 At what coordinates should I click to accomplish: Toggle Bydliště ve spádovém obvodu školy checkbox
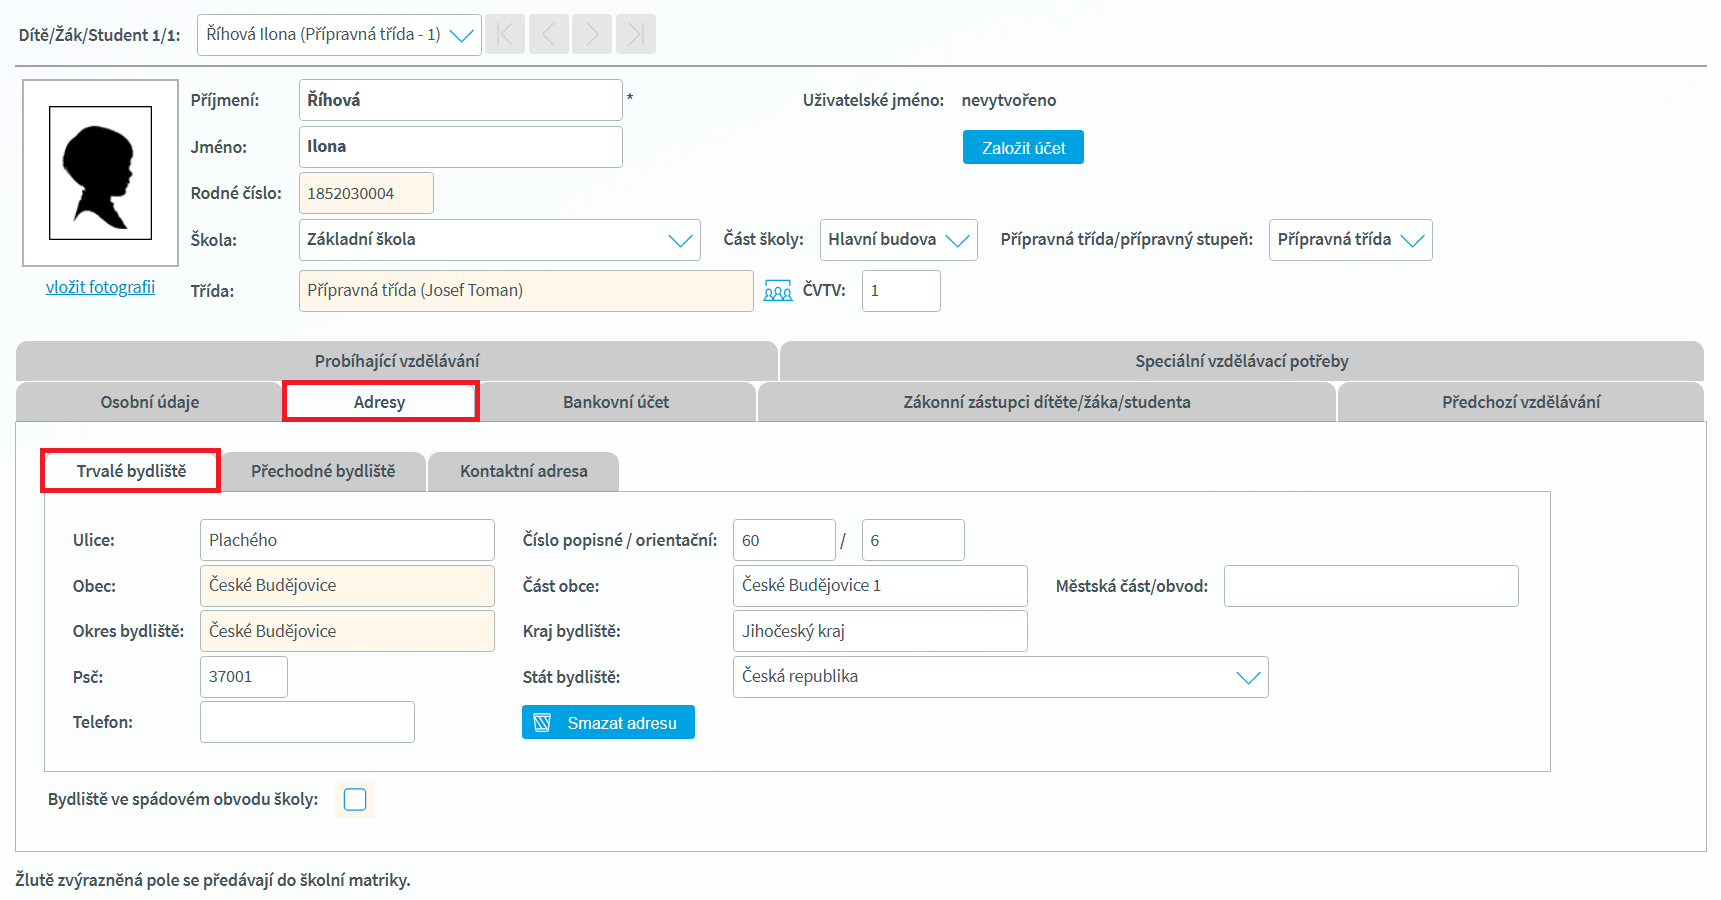point(355,799)
